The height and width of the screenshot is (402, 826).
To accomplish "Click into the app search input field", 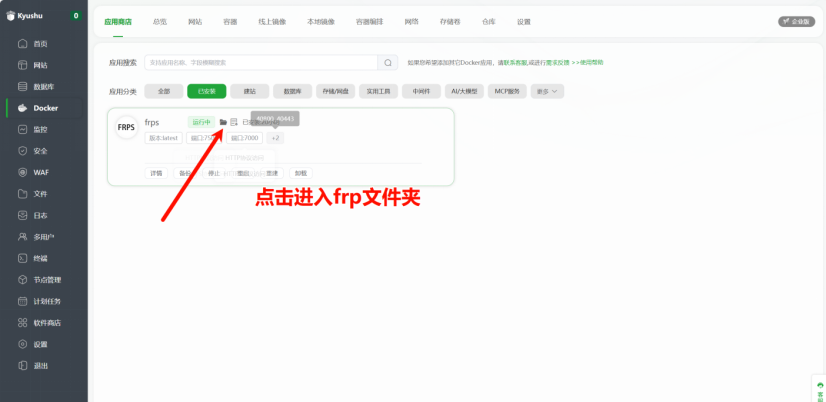I will coord(261,63).
